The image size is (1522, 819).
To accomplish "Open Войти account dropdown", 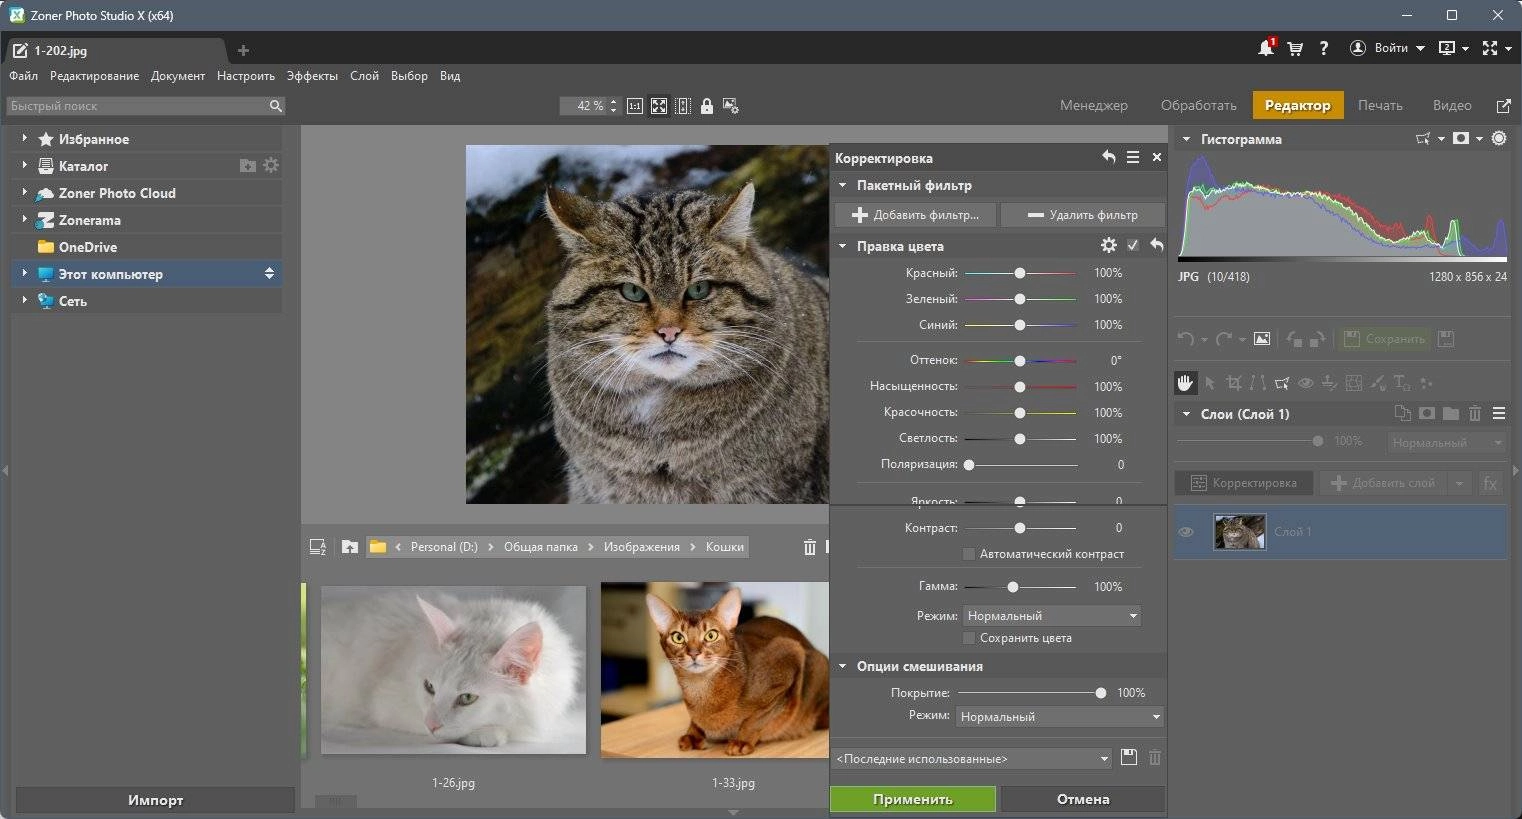I will click(x=1388, y=48).
